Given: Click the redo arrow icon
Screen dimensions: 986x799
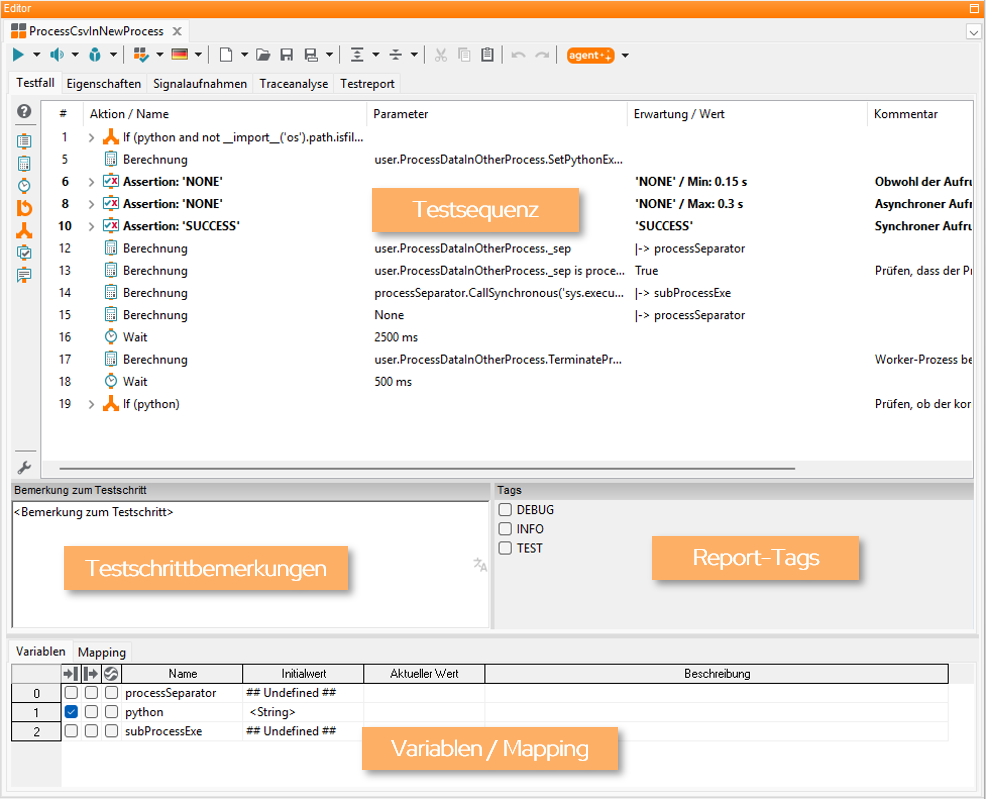Looking at the screenshot, I should [x=542, y=55].
